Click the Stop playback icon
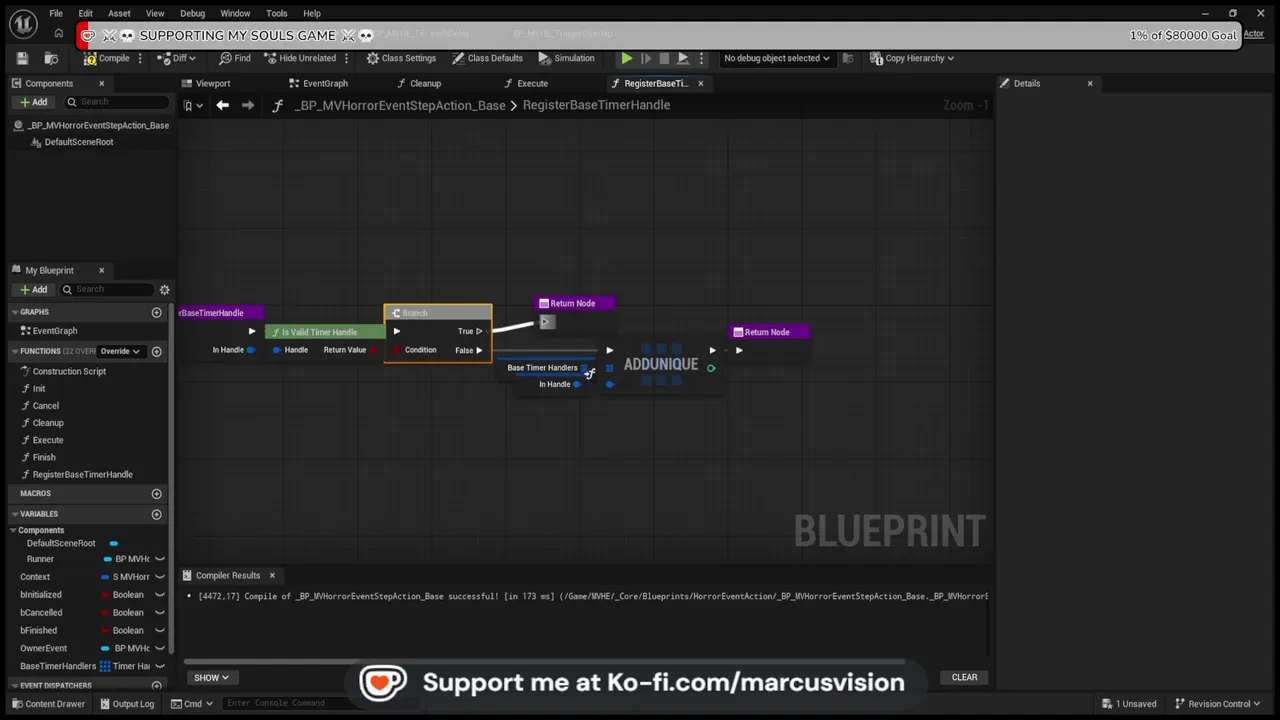Image resolution: width=1280 pixels, height=720 pixels. 664,58
